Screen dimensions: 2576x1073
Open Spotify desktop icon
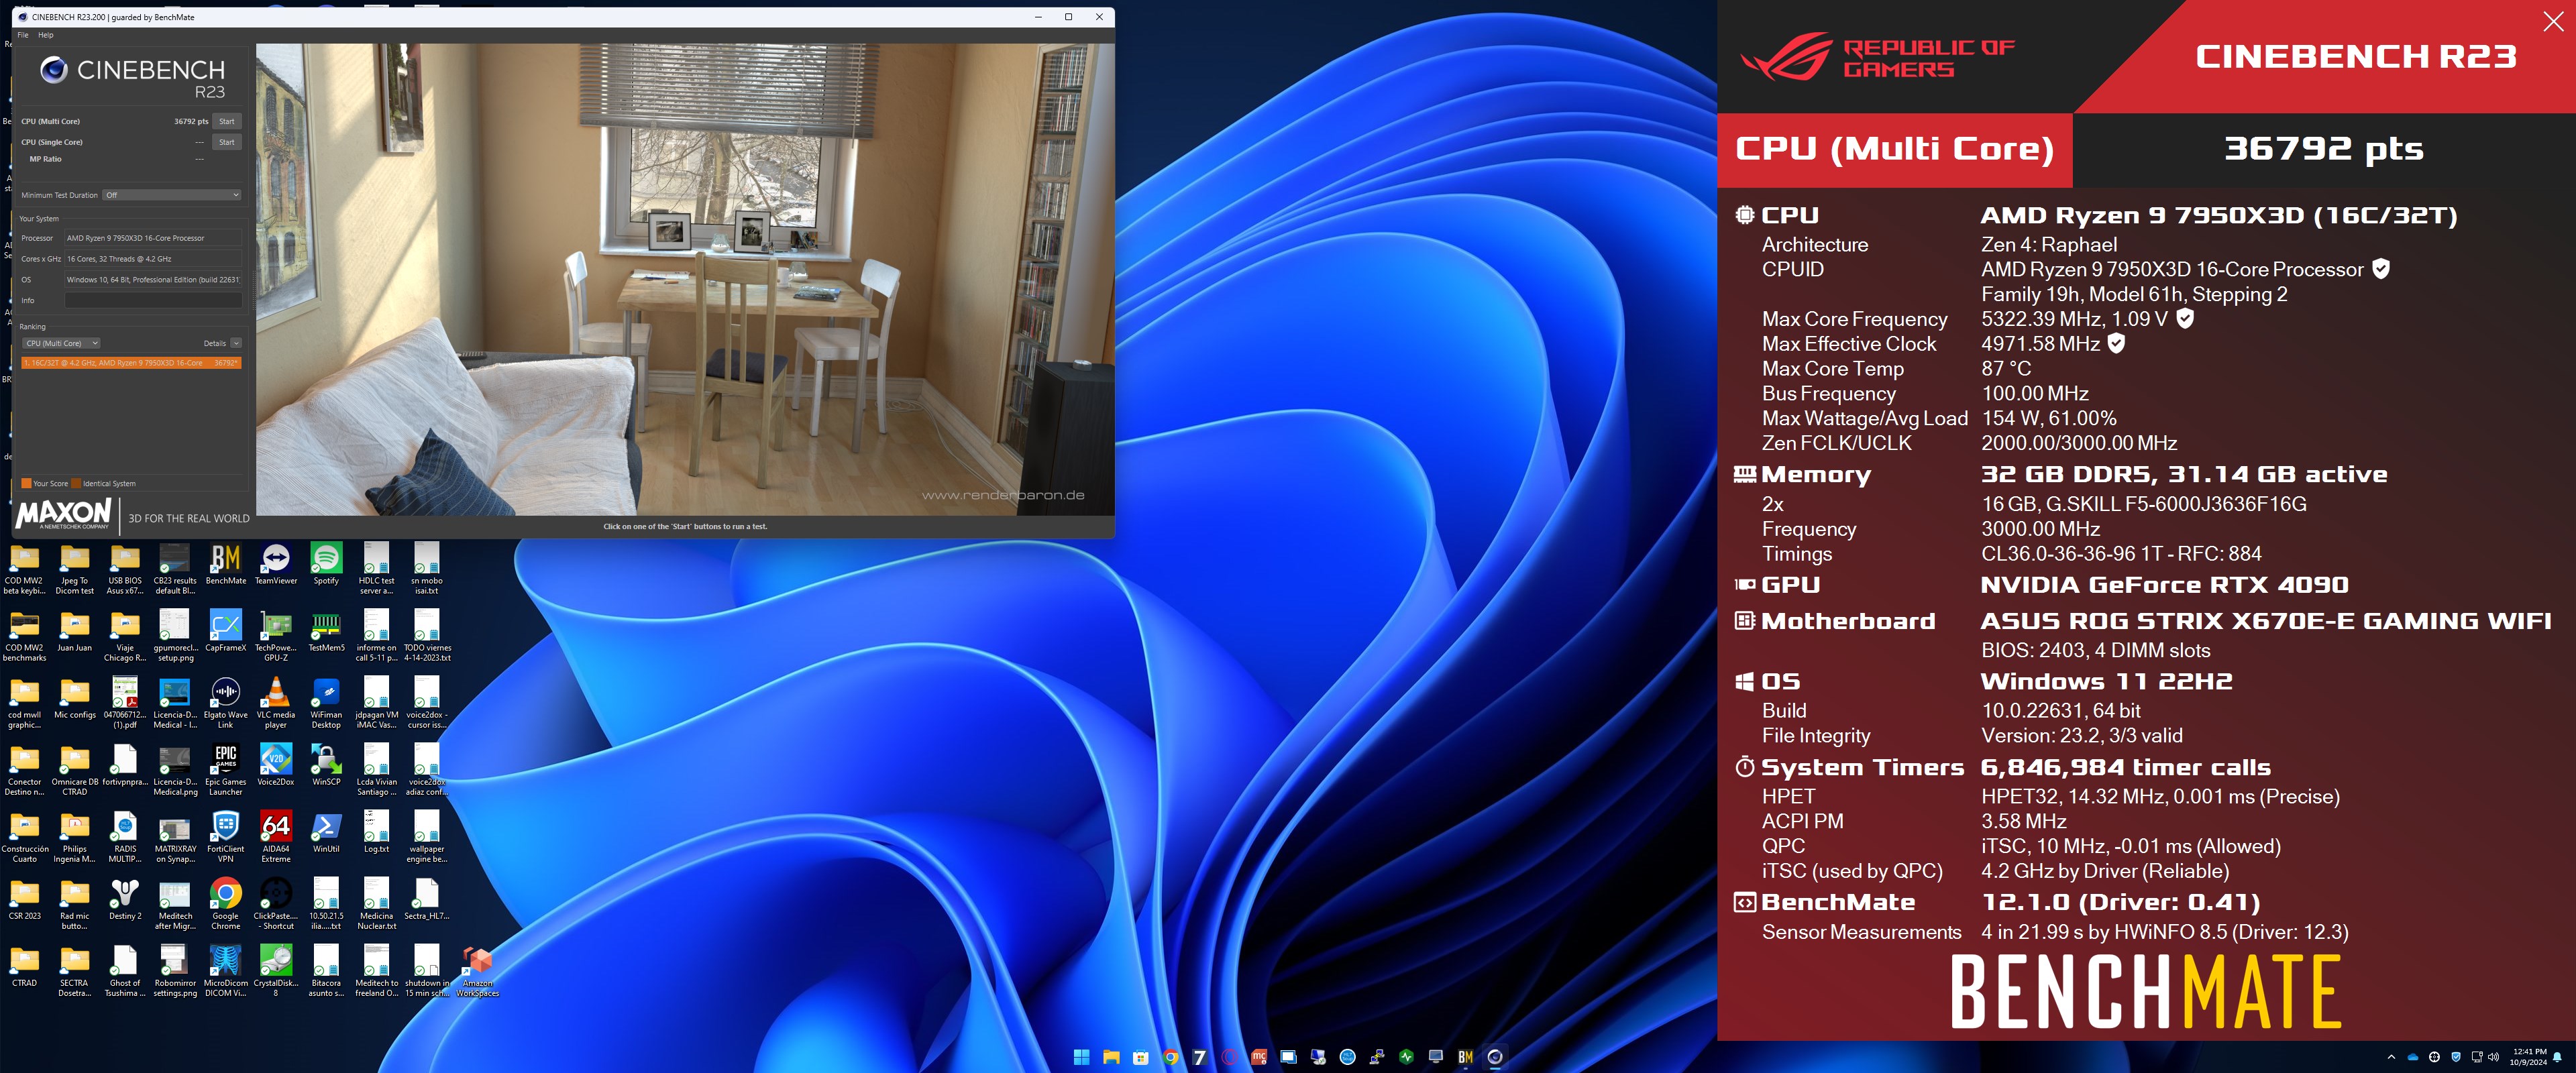(326, 565)
